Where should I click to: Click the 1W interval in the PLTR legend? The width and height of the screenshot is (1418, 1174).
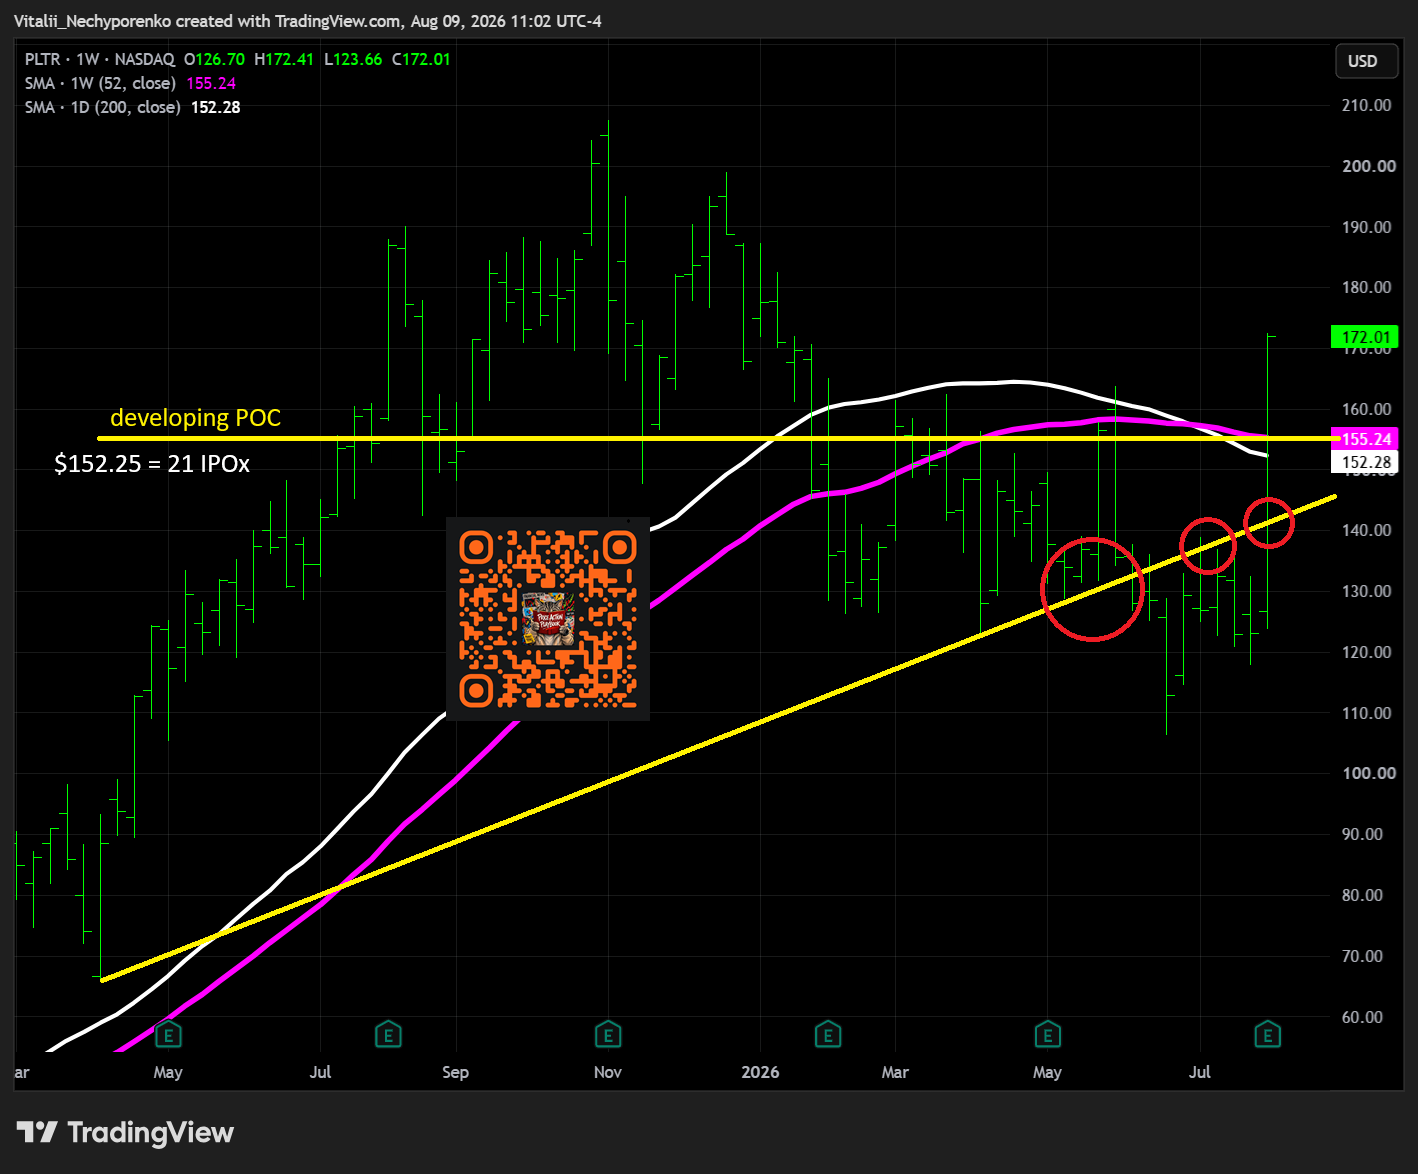pos(88,59)
